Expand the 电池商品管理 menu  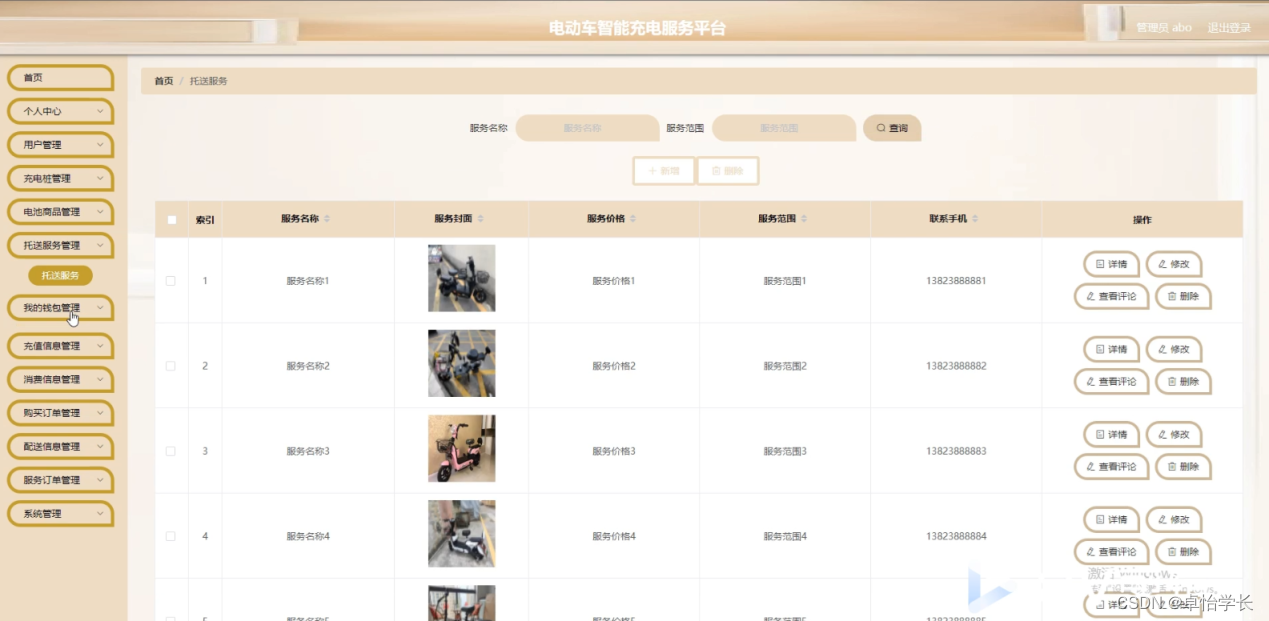click(60, 212)
